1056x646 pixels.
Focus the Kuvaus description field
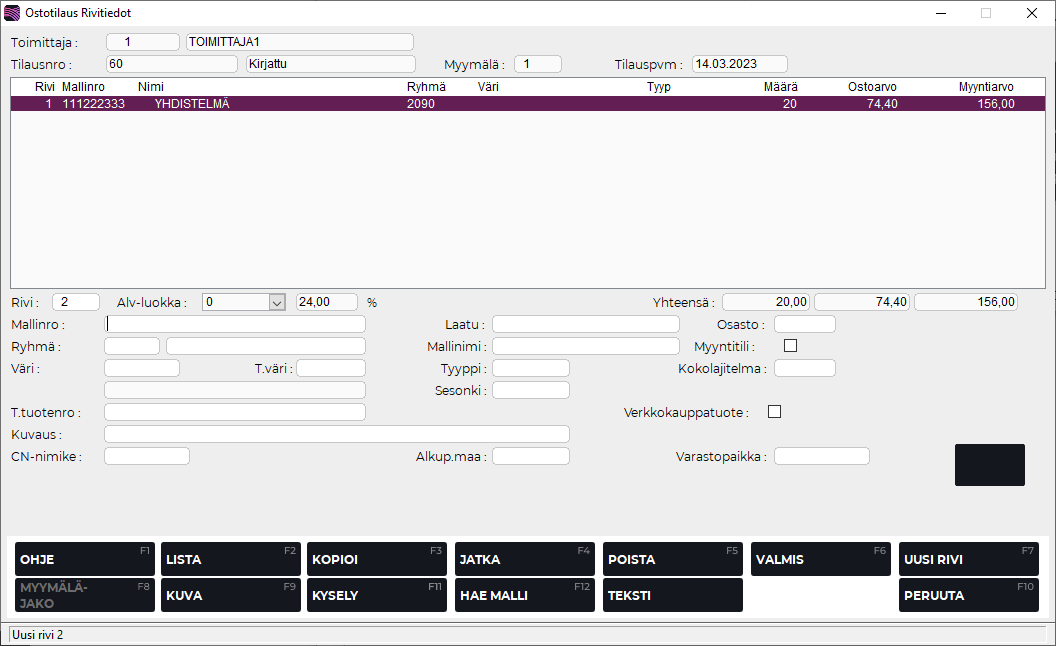coord(336,434)
